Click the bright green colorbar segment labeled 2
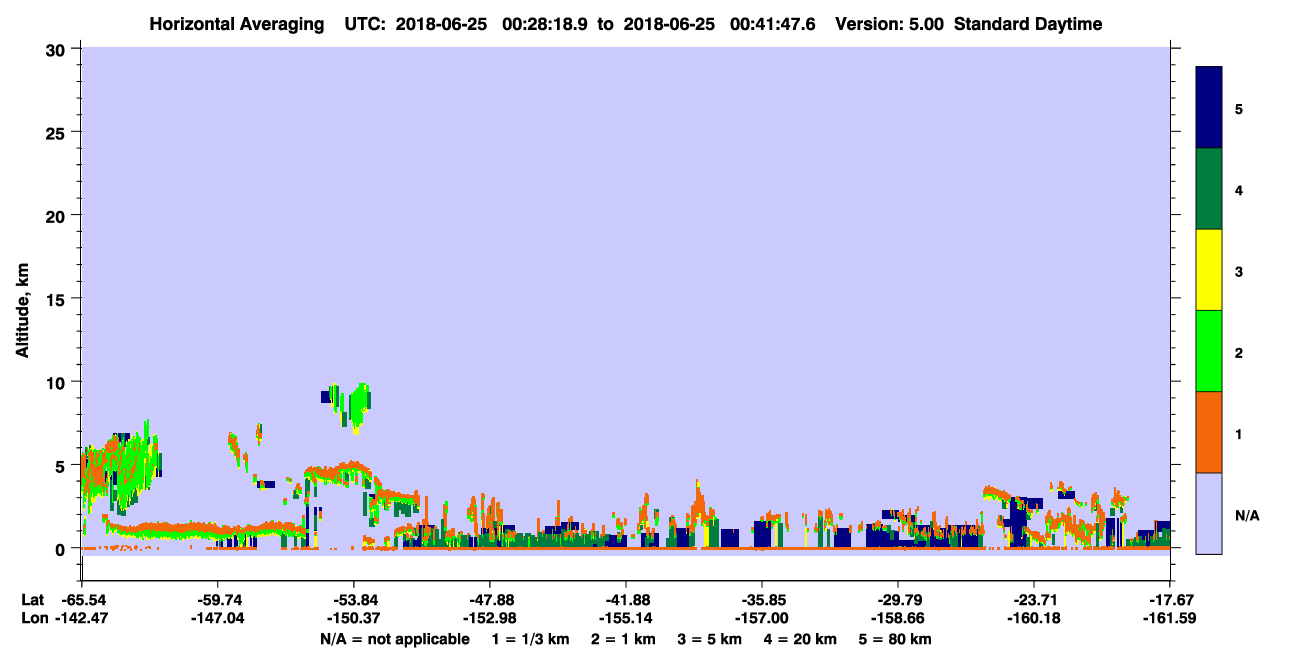1300x667 pixels. pos(1209,351)
